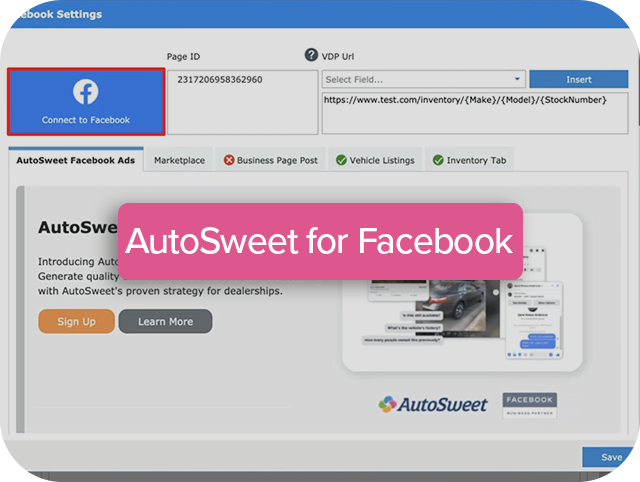Screen dimensions: 640x482
Task: Click the red X on Business Page Post
Action: pyautogui.click(x=229, y=160)
